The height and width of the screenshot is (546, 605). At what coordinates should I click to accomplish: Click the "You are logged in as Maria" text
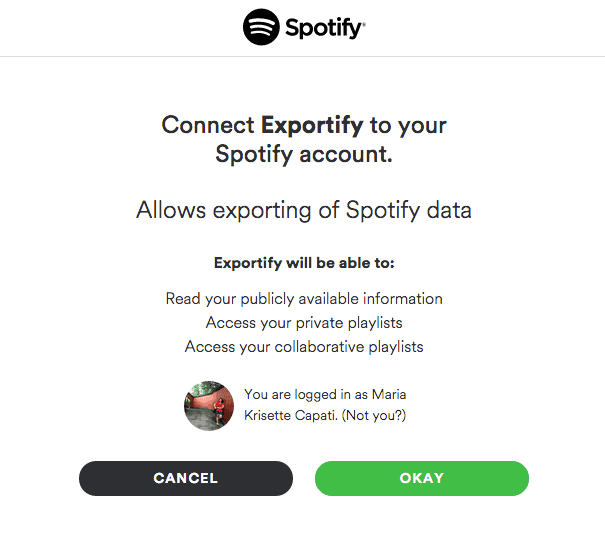pos(325,395)
